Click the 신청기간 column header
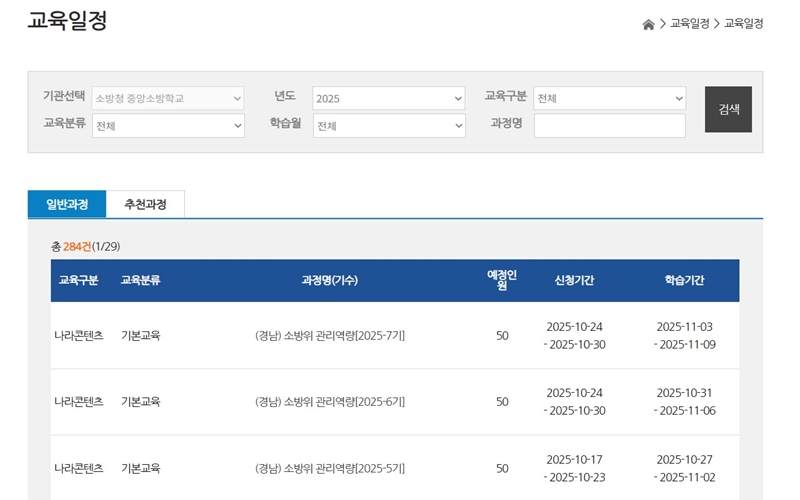The width and height of the screenshot is (800, 500). tap(574, 280)
